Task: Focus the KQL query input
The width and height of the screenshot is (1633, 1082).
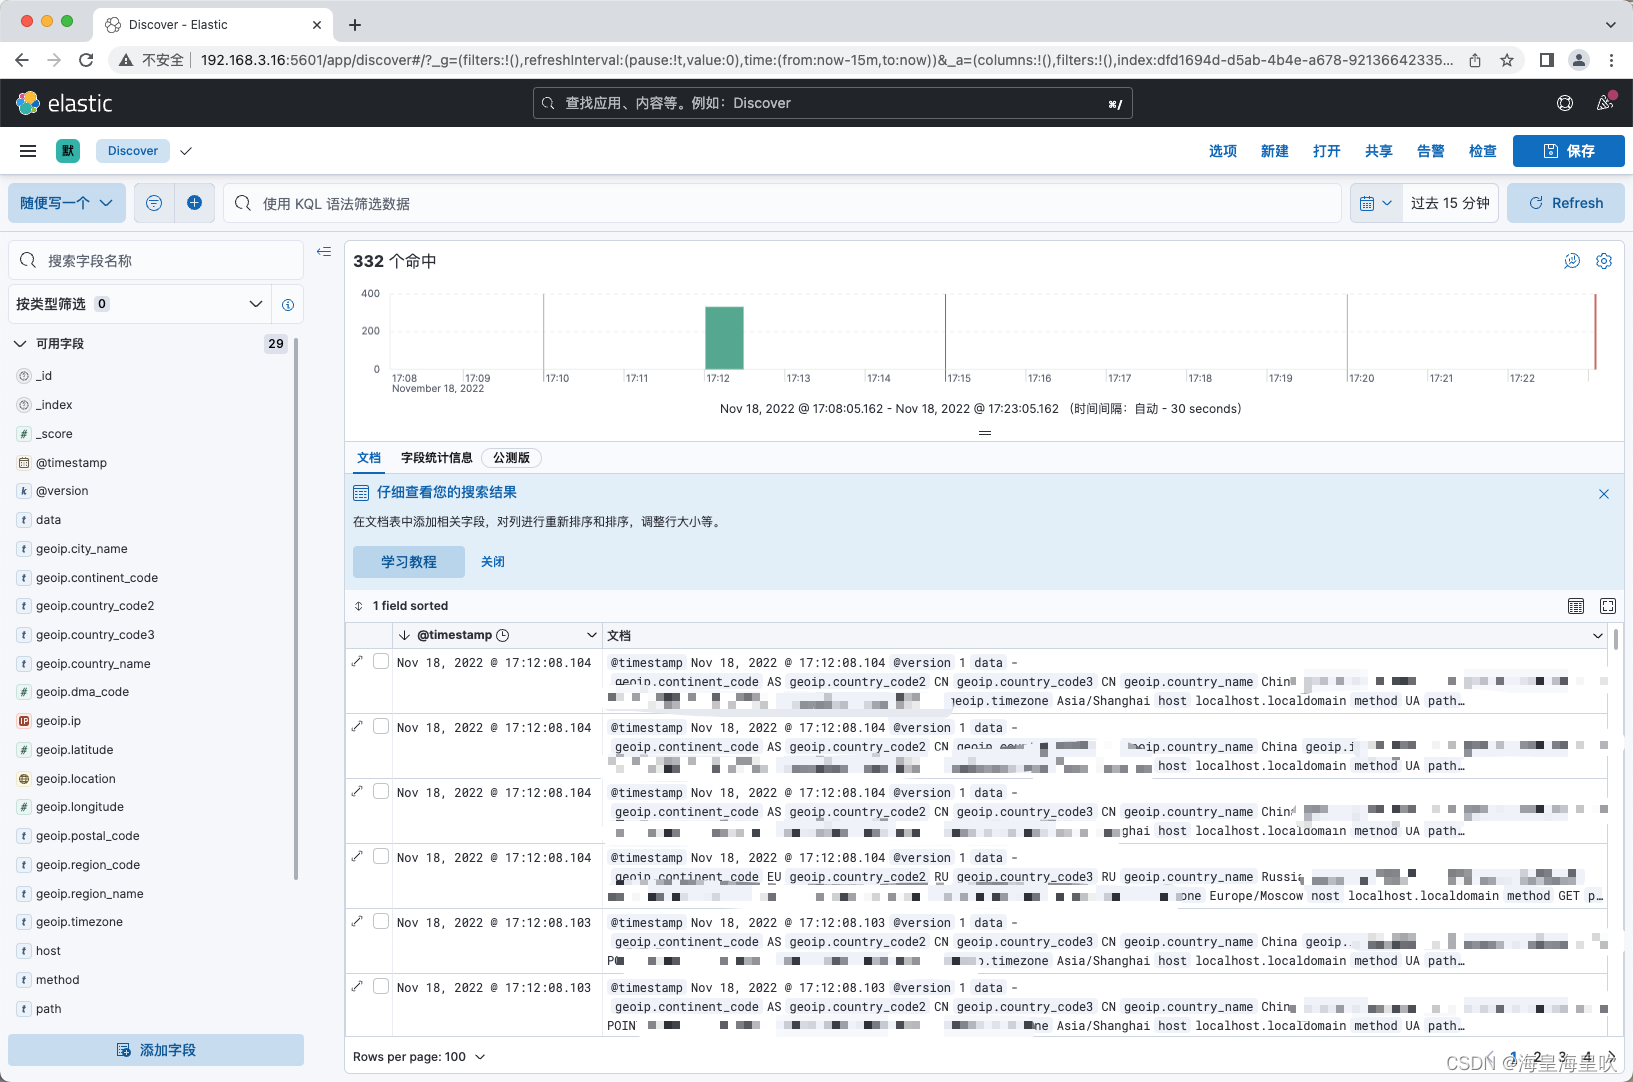Action: pos(782,203)
